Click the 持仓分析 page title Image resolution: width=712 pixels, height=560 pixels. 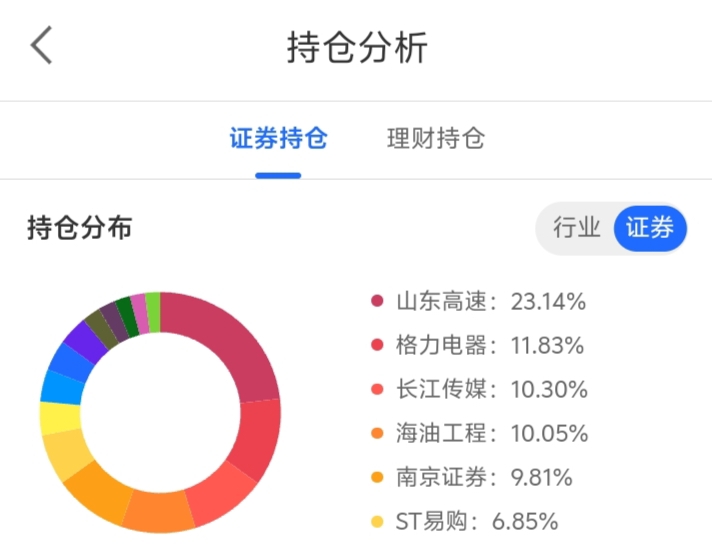click(x=357, y=47)
